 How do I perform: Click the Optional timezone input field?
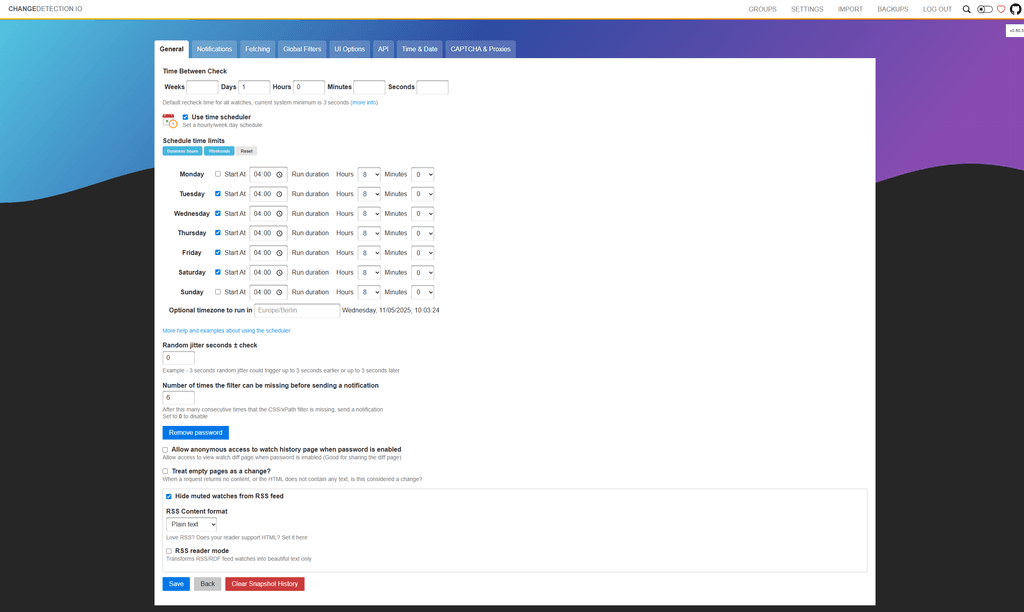(296, 310)
